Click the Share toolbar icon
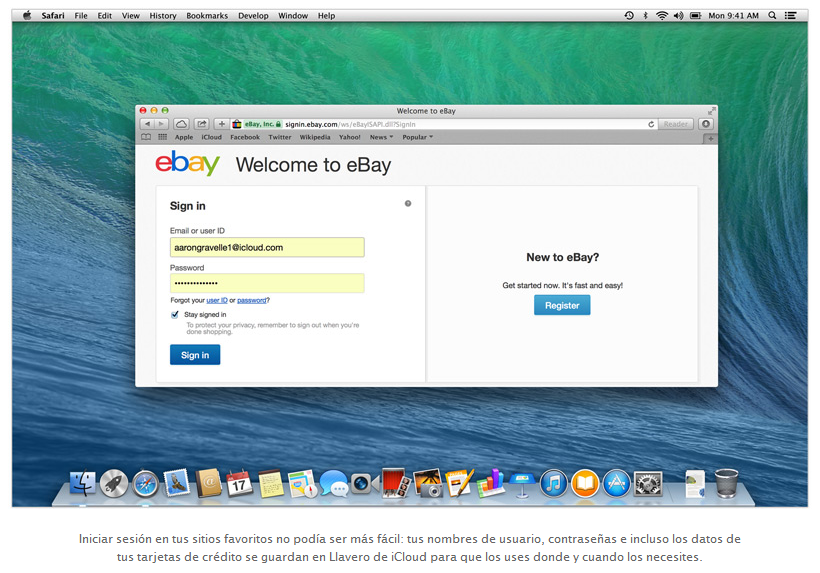 (201, 124)
